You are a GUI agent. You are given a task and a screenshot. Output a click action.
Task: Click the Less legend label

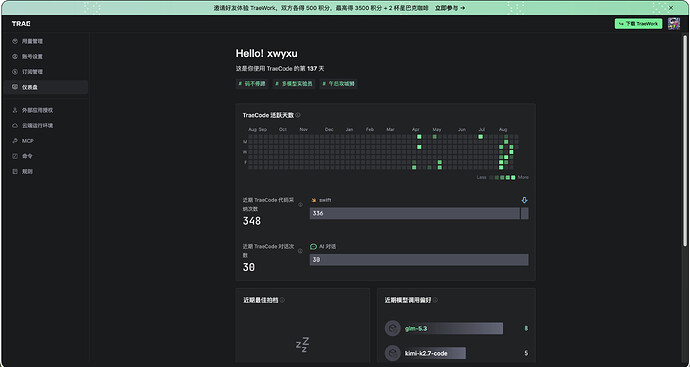coord(481,177)
